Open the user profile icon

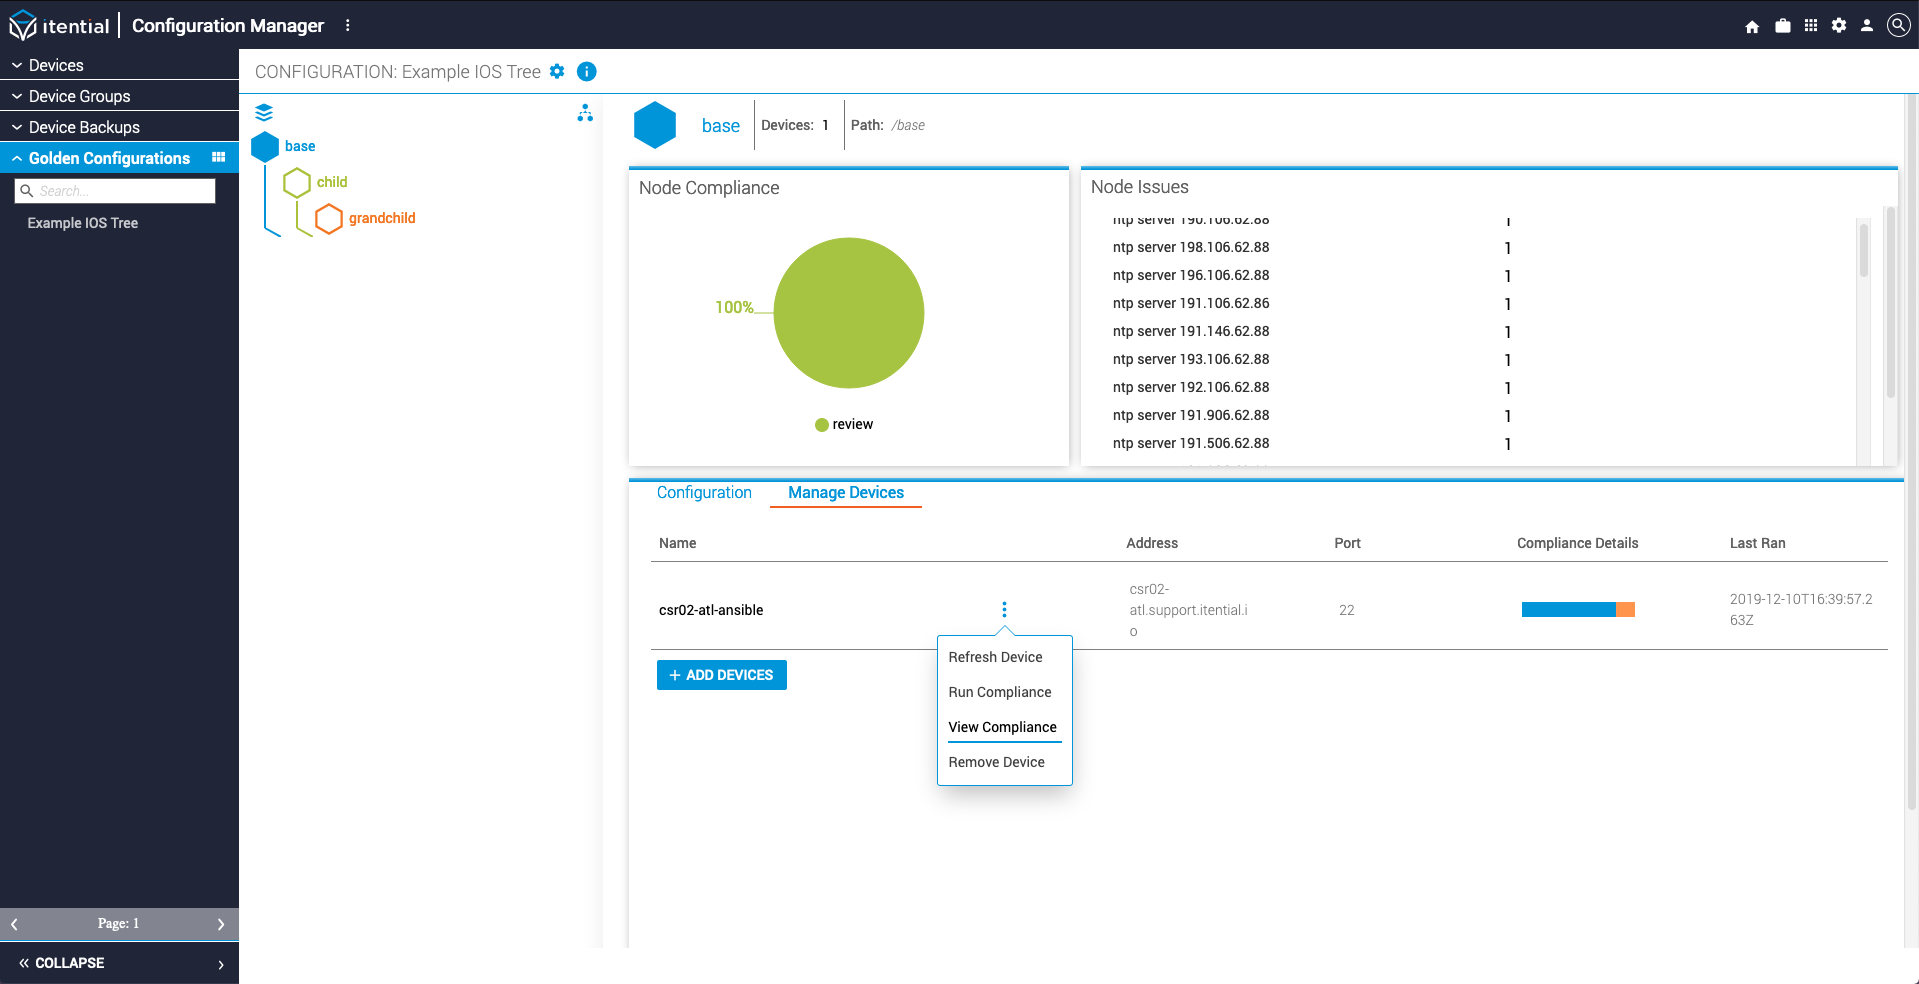(x=1867, y=25)
